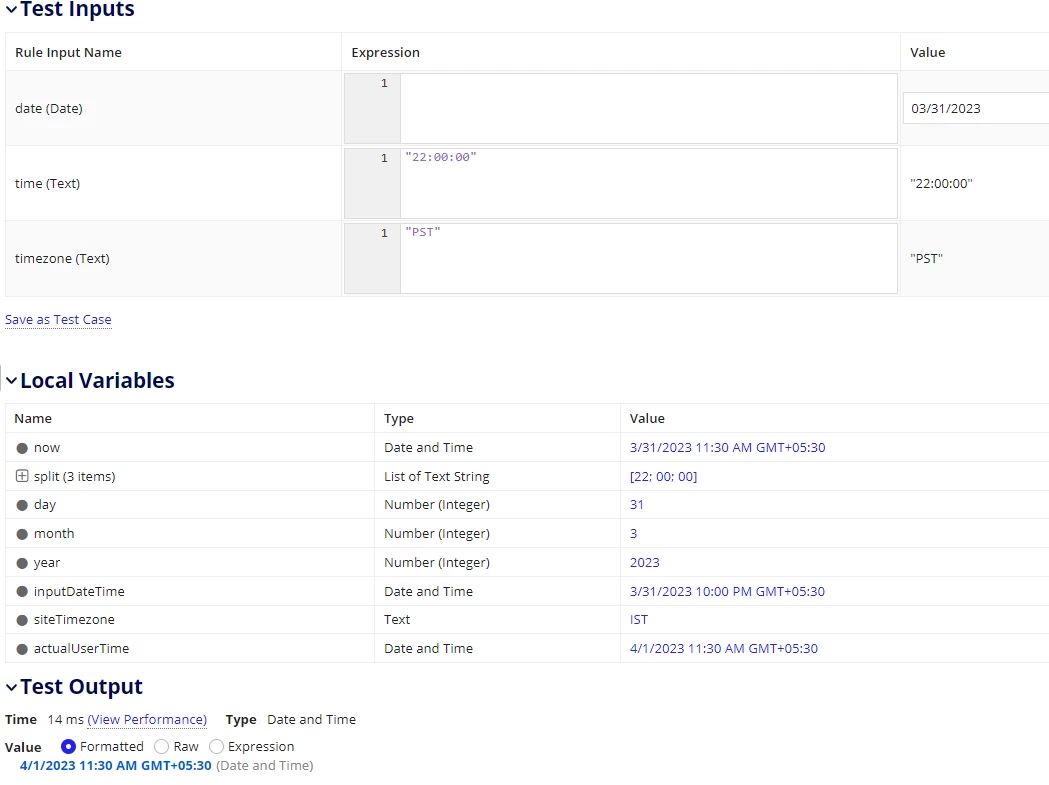Open the View Performance link
1049x785 pixels.
point(147,719)
